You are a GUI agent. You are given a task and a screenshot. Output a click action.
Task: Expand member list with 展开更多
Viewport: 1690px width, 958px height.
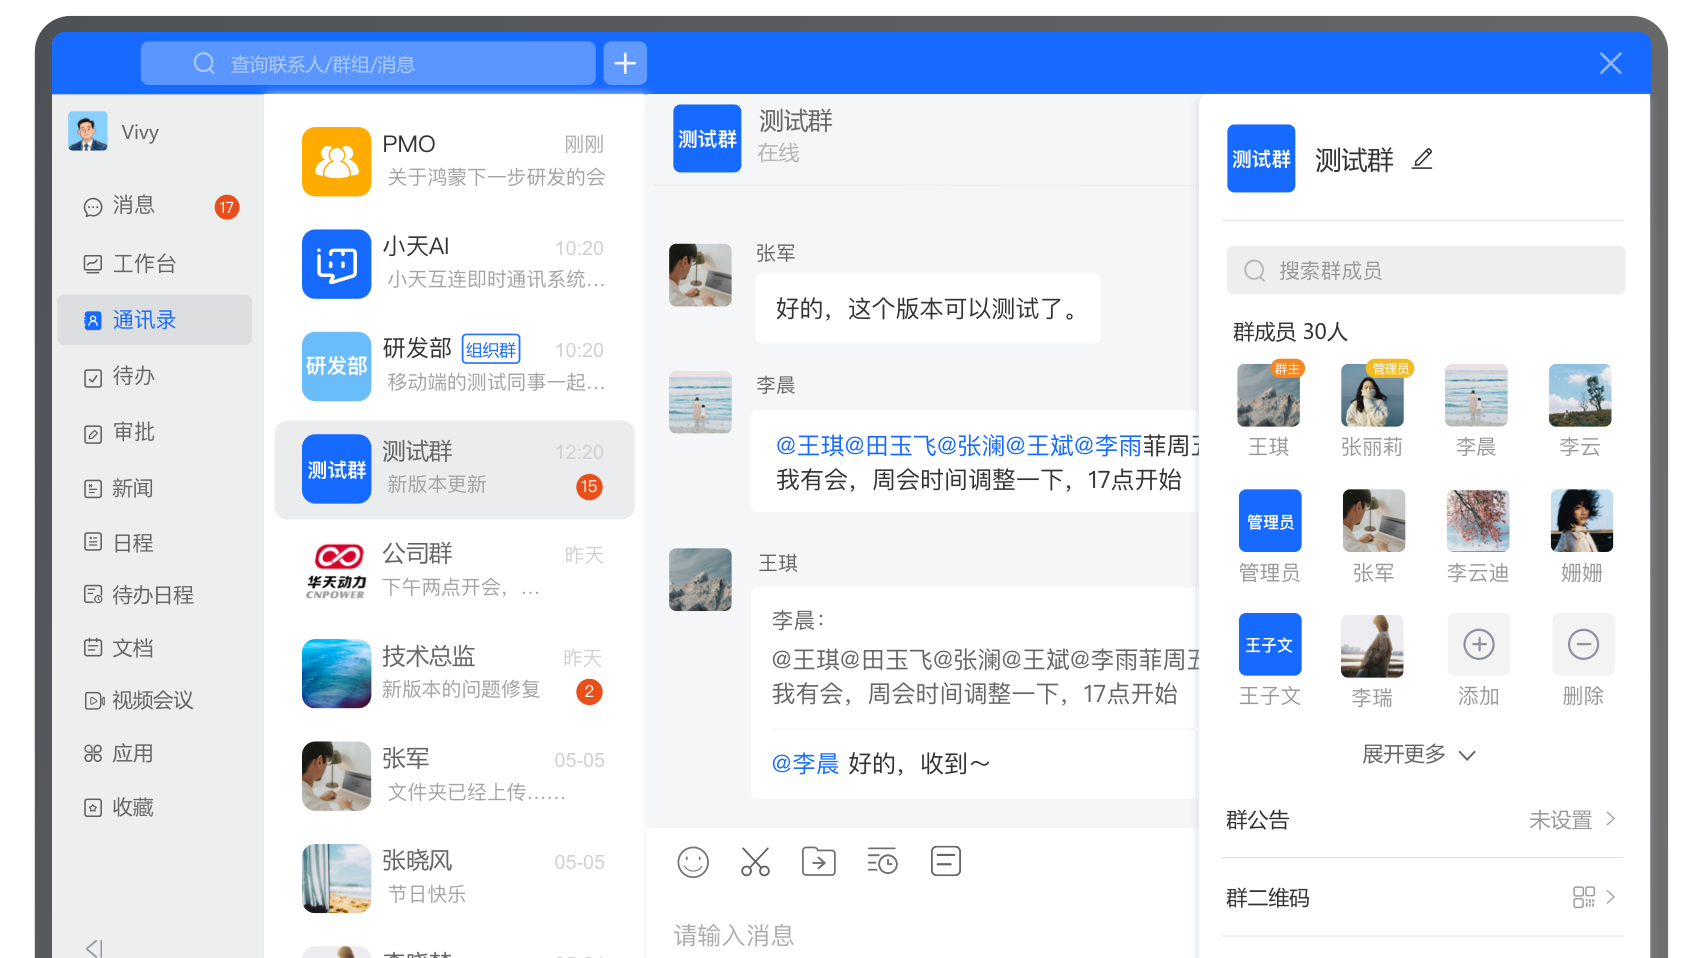1419,754
